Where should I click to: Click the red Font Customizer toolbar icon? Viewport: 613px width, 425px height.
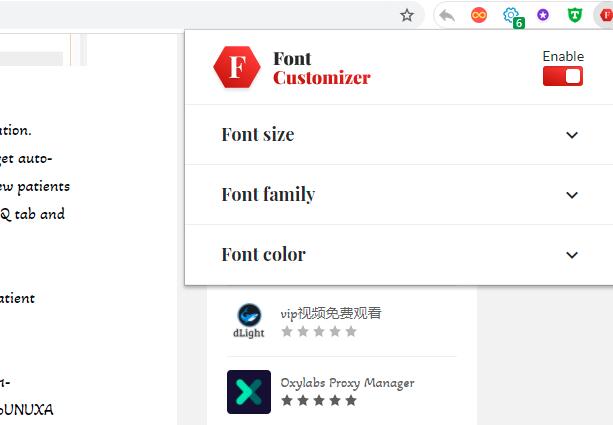[x=602, y=15]
